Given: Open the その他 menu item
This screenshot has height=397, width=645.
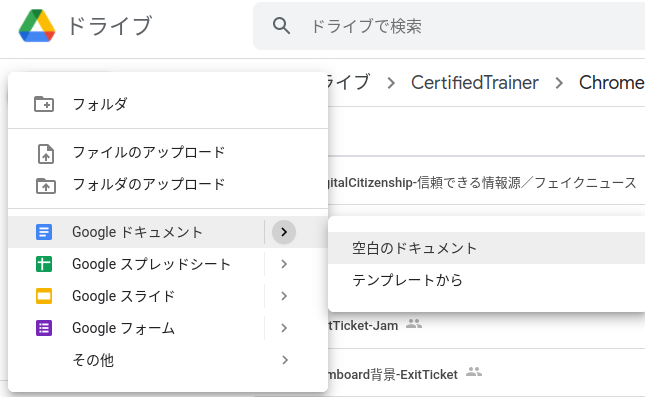Looking at the screenshot, I should 168,360.
